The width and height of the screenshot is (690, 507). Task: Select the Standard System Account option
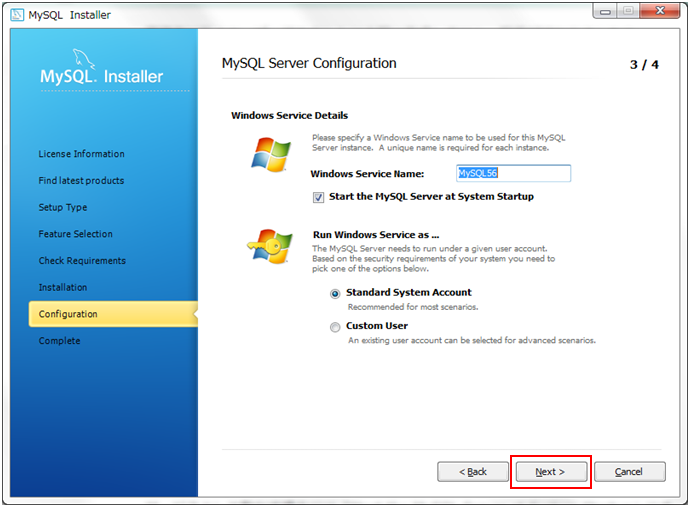point(335,294)
